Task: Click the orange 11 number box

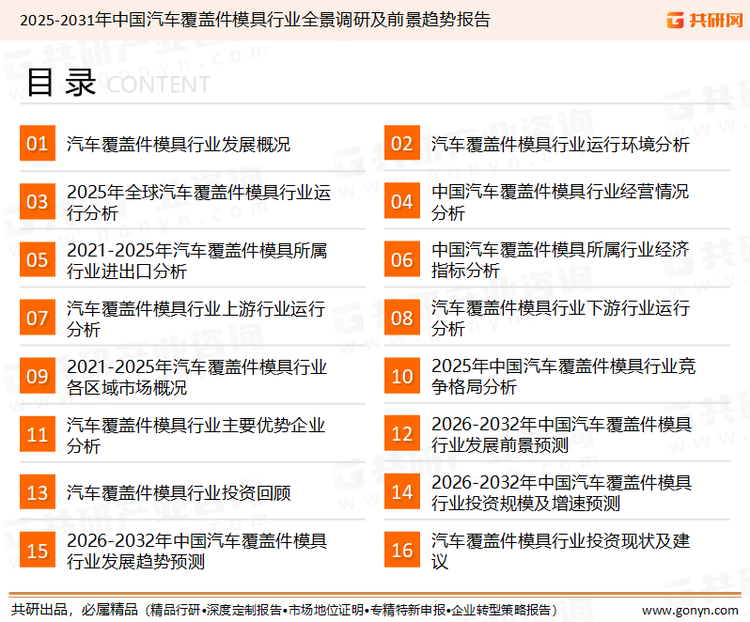Action: (37, 434)
